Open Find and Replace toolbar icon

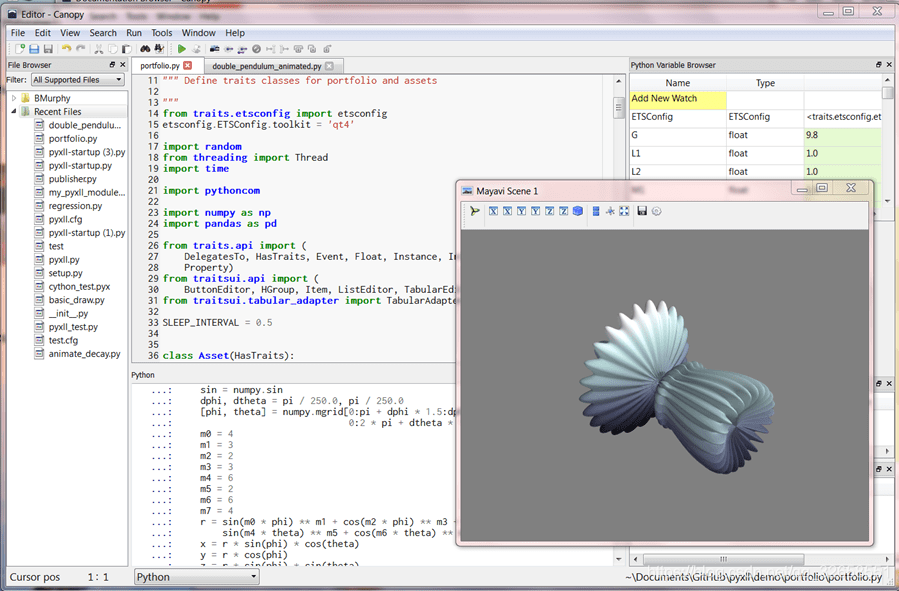pos(159,49)
